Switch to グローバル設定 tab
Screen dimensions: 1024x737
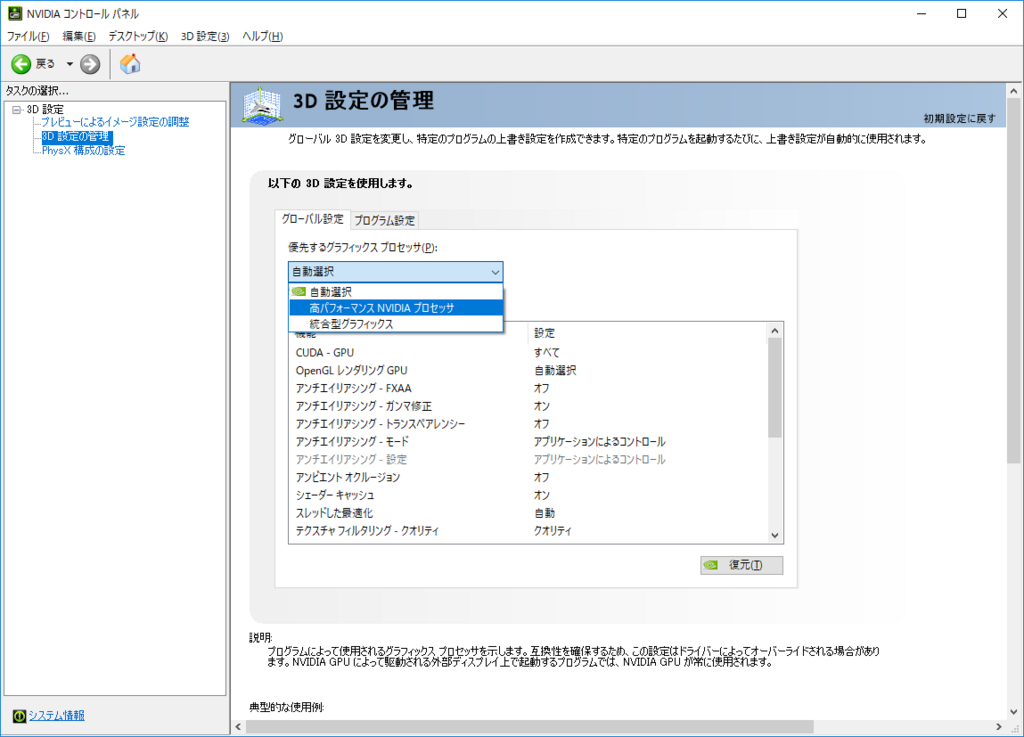click(312, 219)
